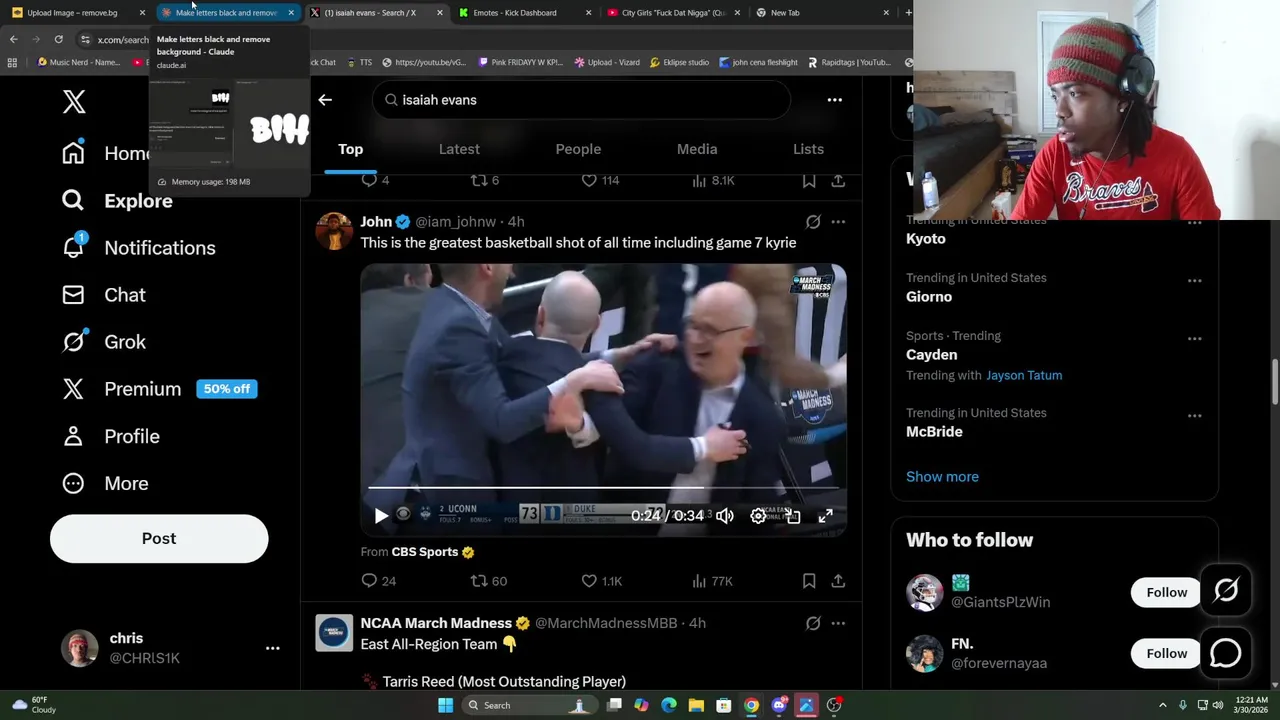View analytics showing 8.1K views
Image resolution: width=1280 pixels, height=720 pixels.
tap(713, 180)
